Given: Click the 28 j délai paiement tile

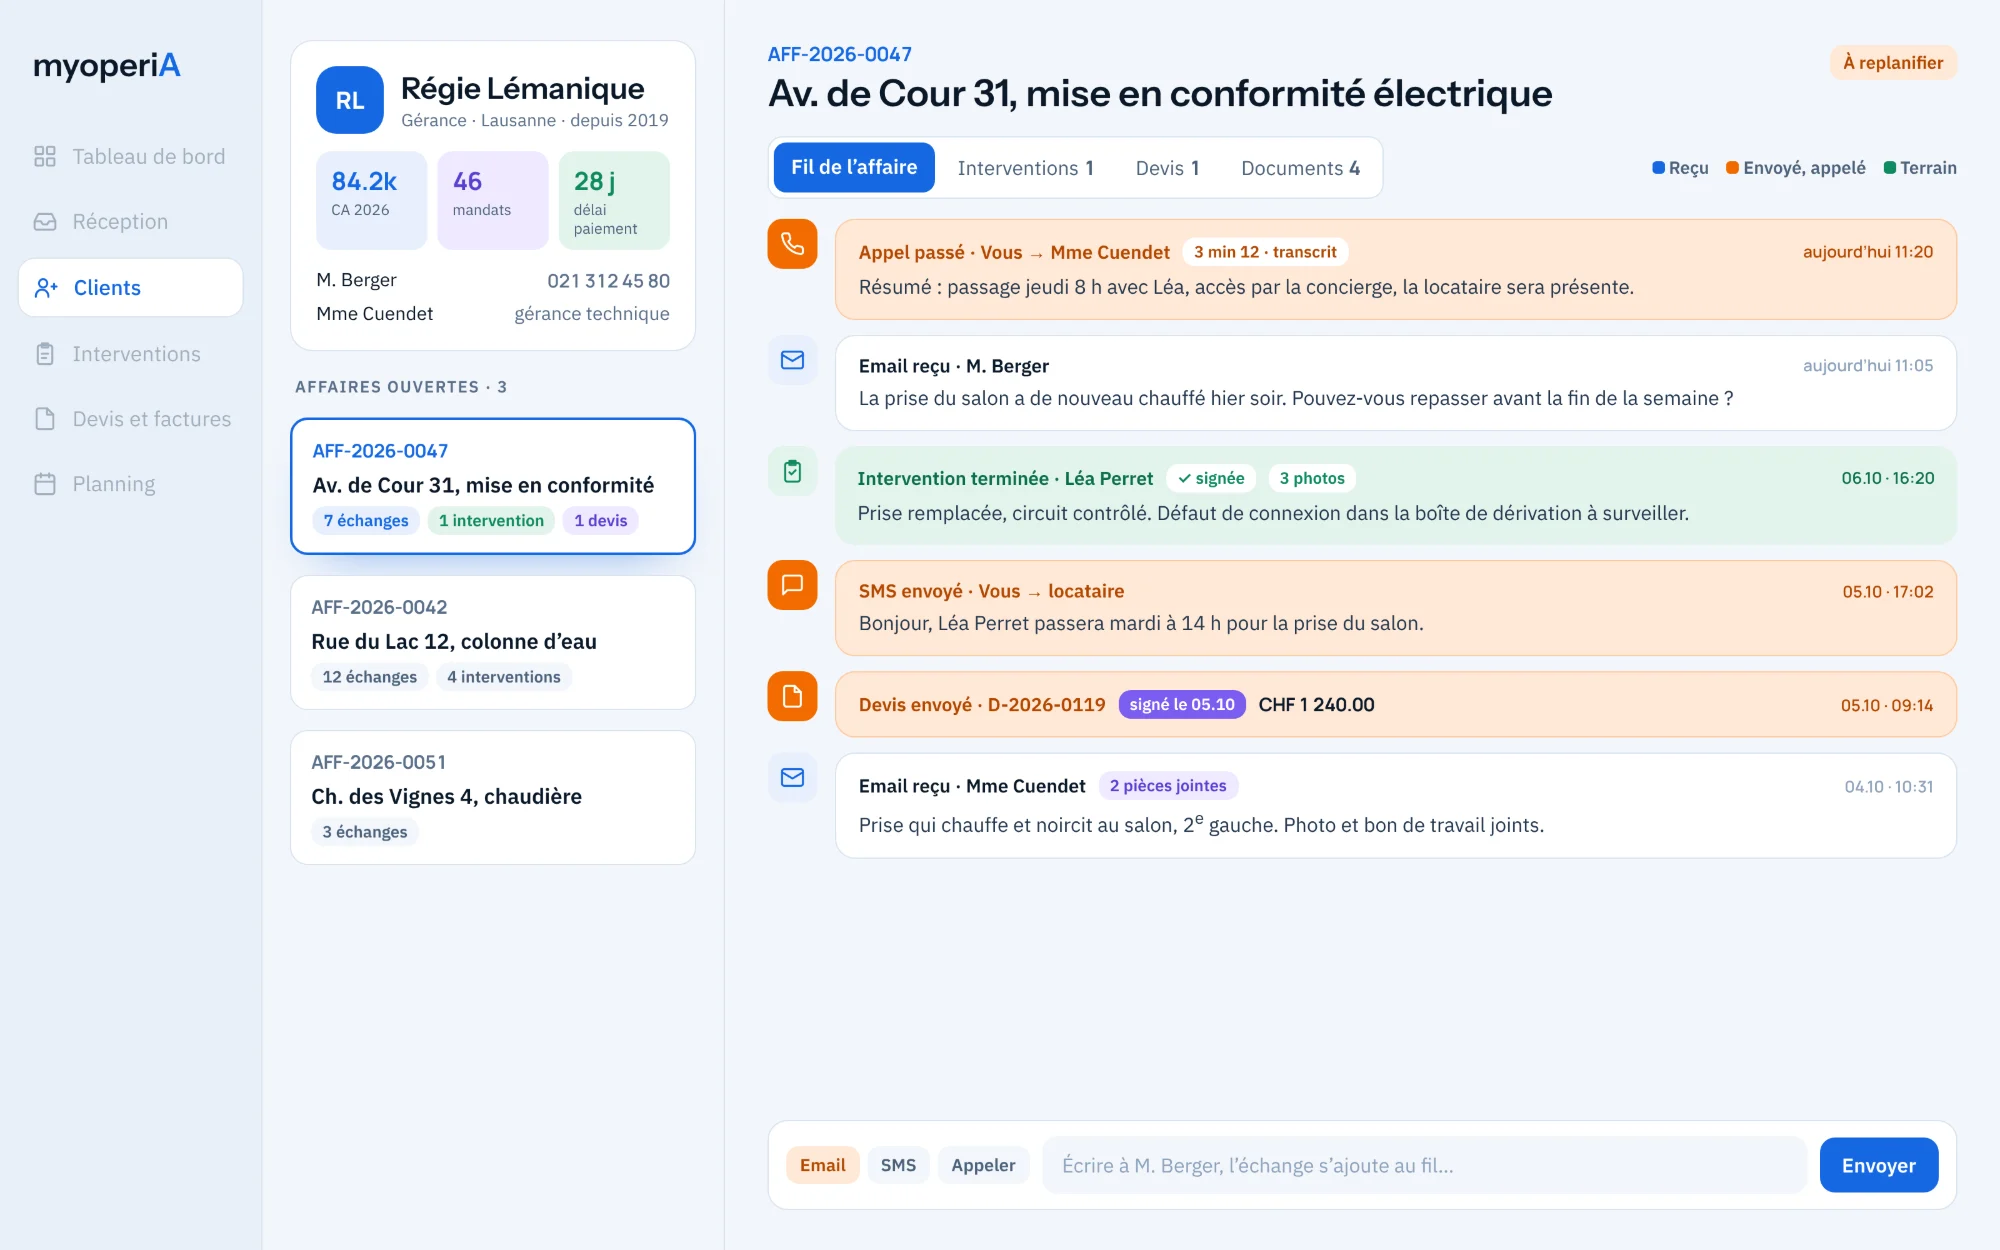Looking at the screenshot, I should 614,200.
